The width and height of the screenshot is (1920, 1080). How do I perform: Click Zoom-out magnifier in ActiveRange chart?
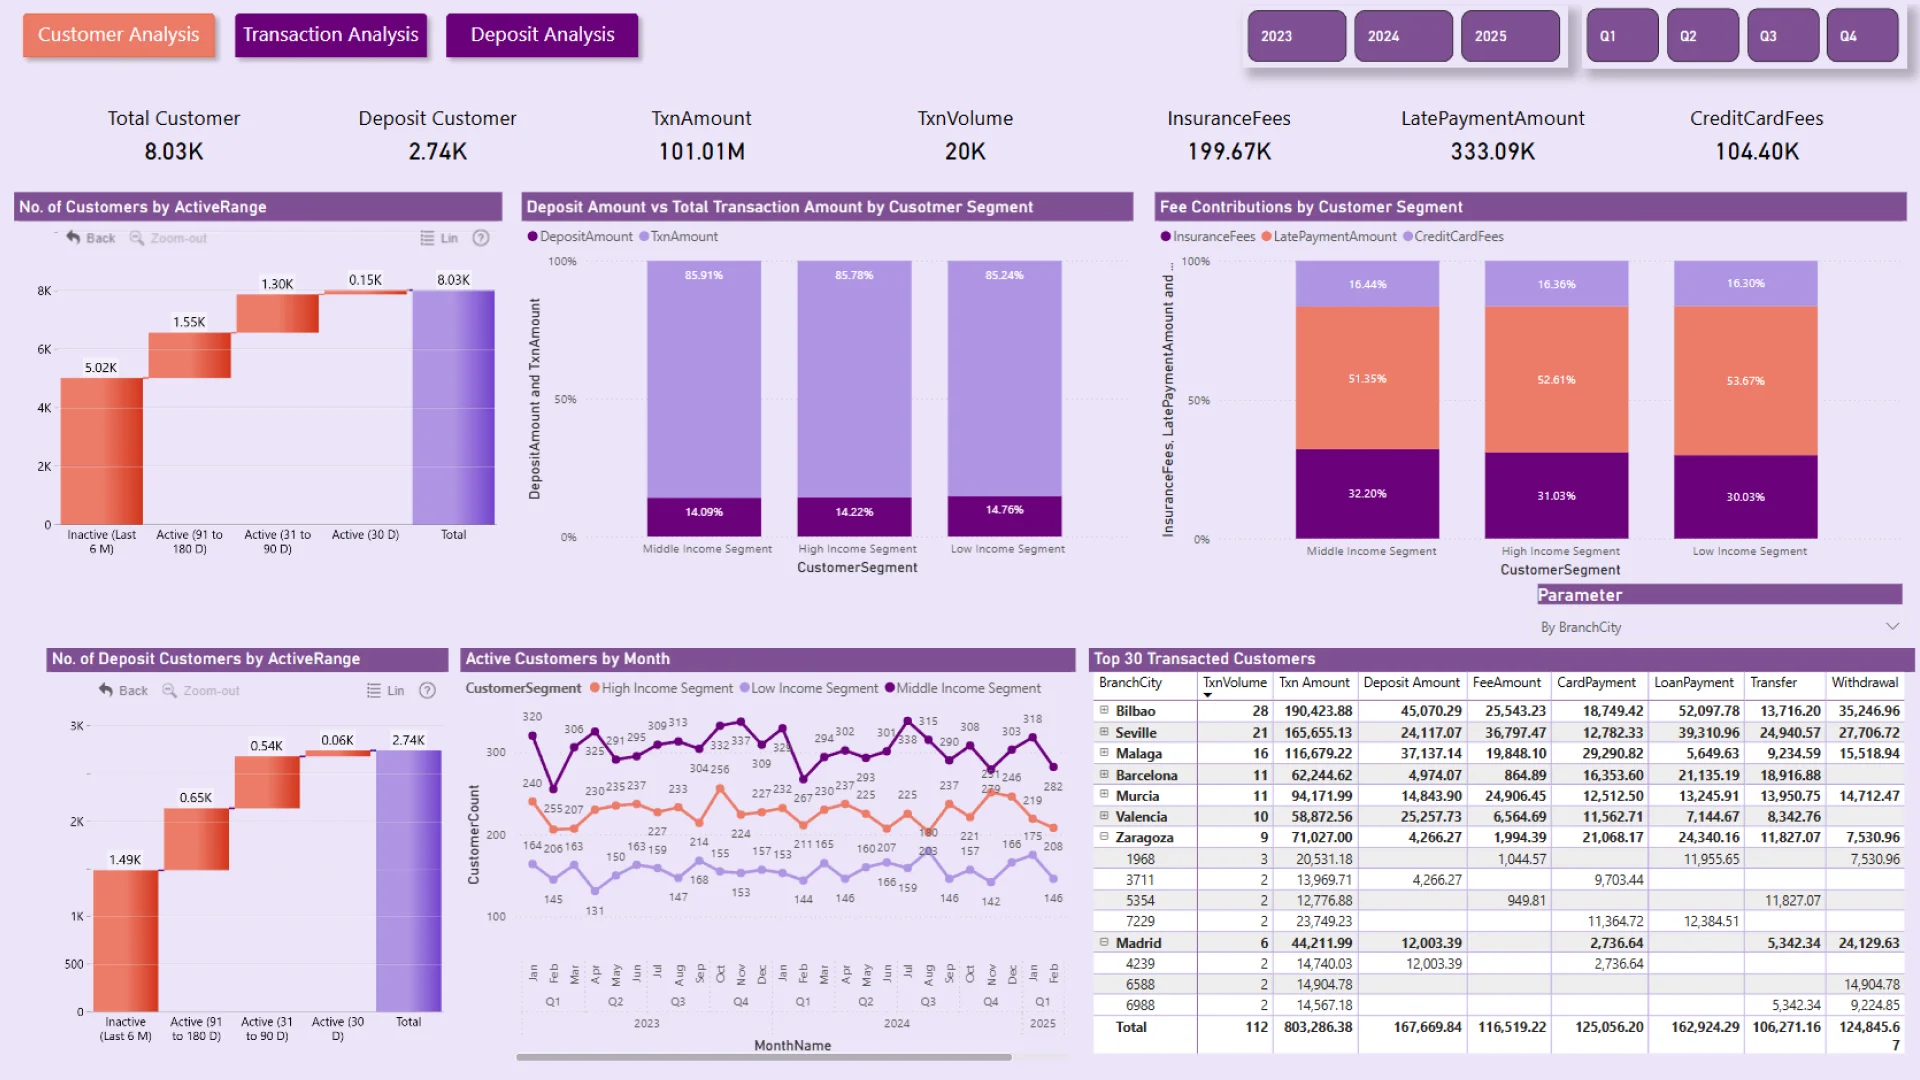point(137,238)
